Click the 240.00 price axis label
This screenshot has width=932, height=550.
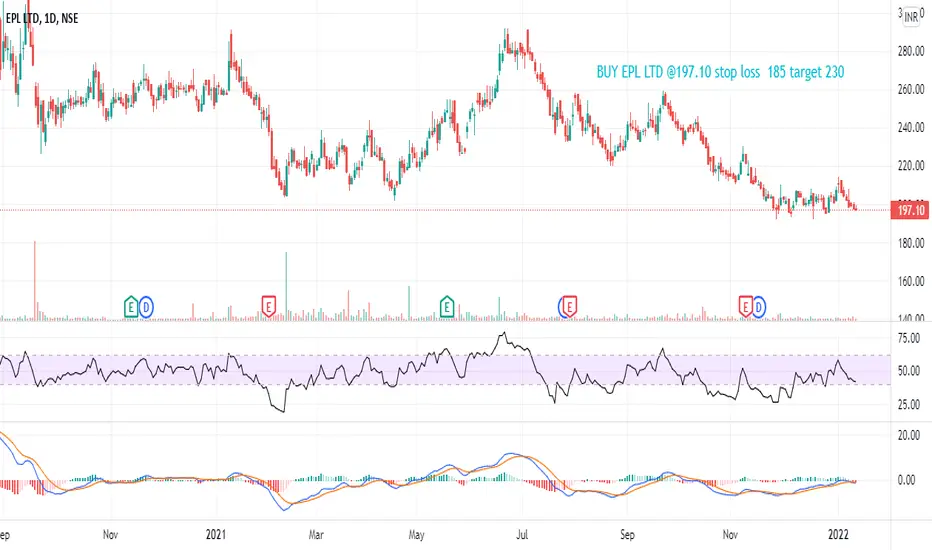coord(911,127)
